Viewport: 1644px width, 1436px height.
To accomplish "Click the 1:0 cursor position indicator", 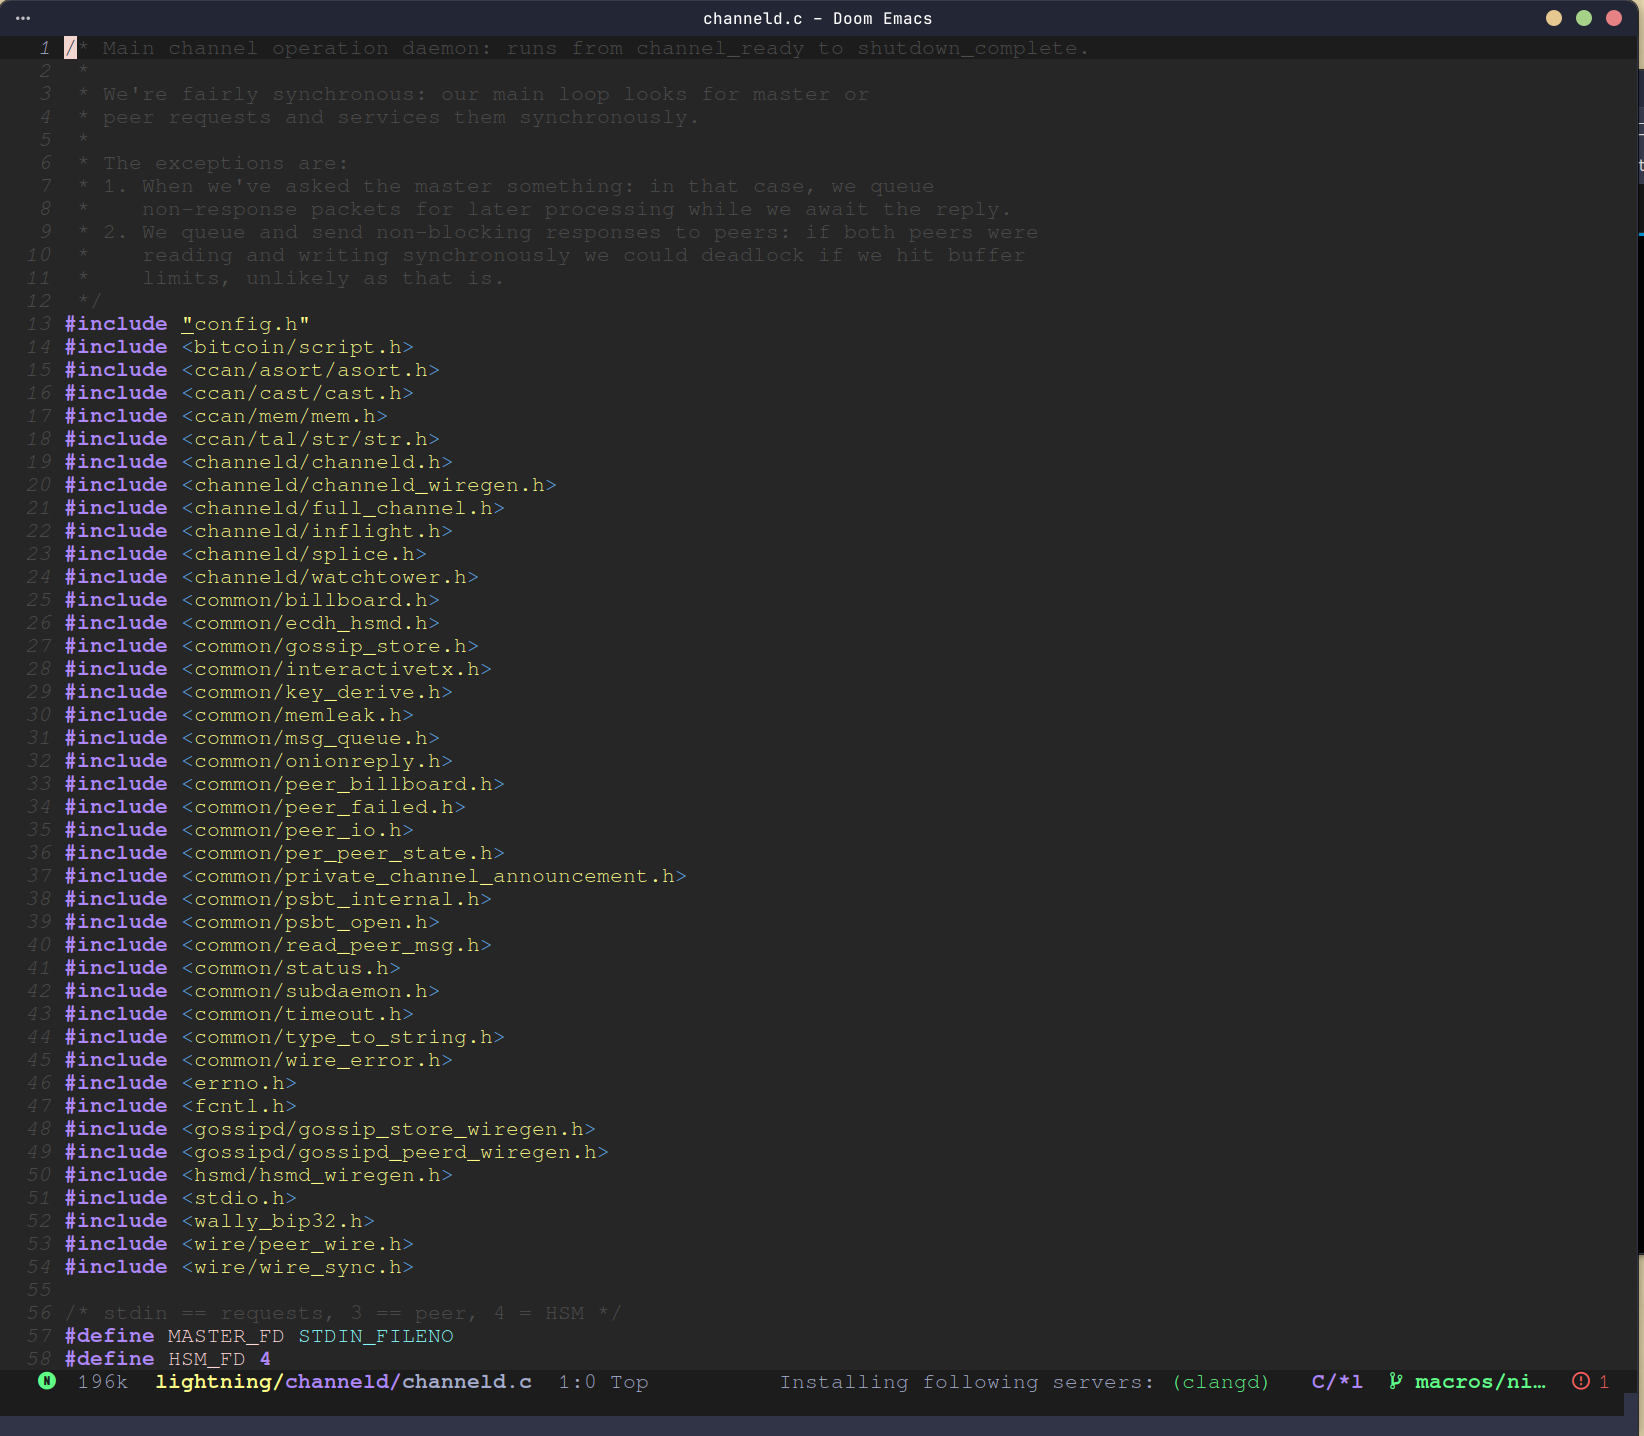I will pos(577,1382).
